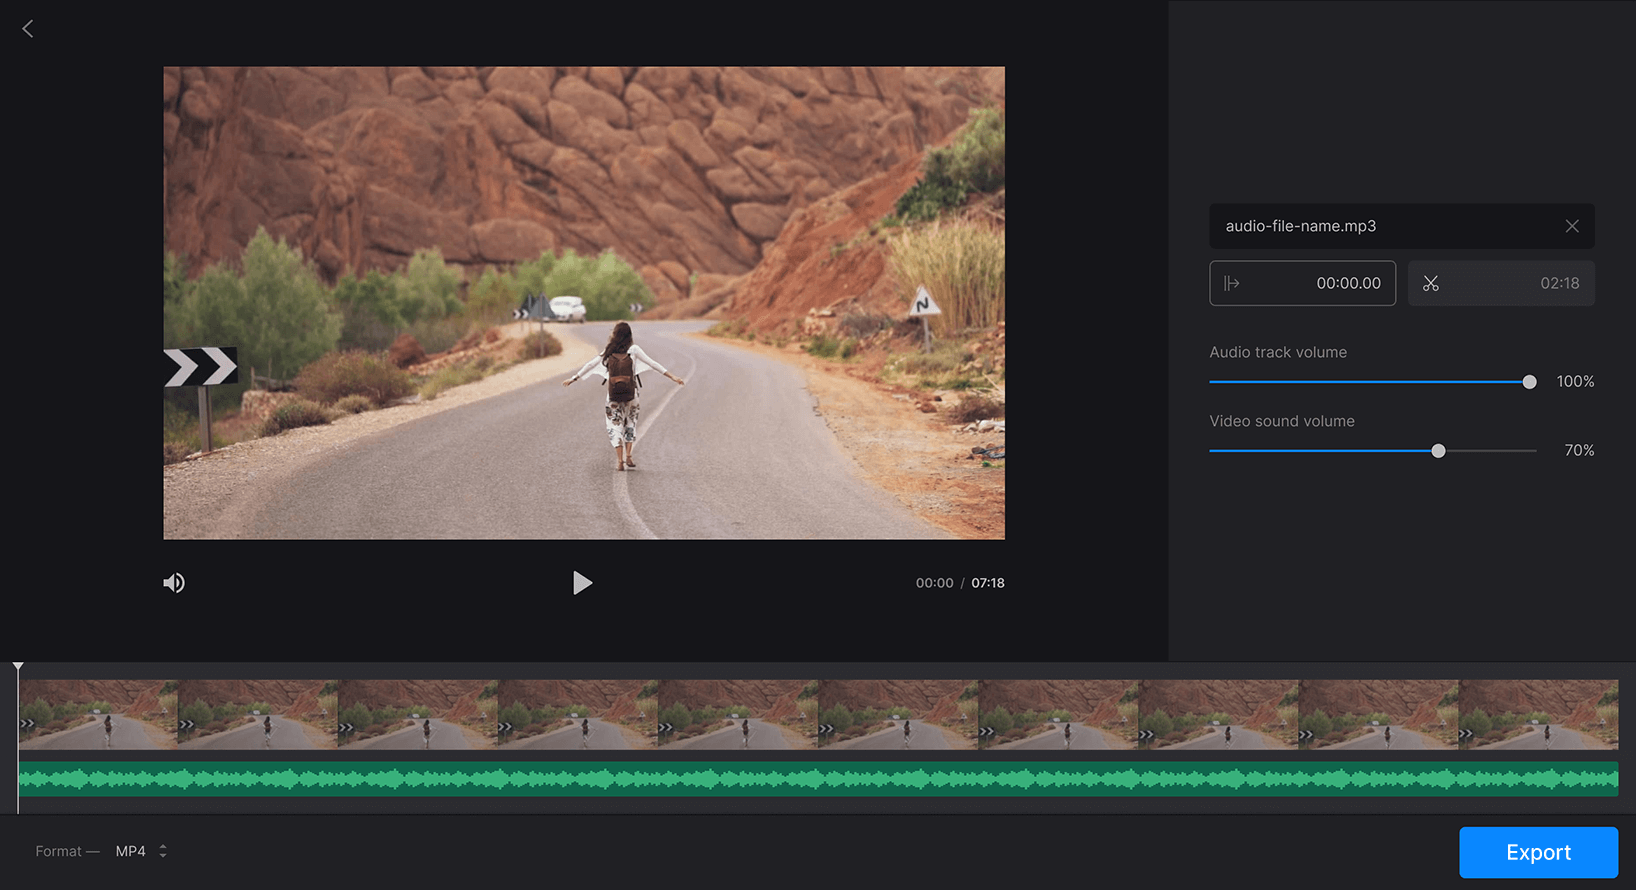Click the 00:00 current time text
The width and height of the screenshot is (1636, 890).
coord(934,583)
